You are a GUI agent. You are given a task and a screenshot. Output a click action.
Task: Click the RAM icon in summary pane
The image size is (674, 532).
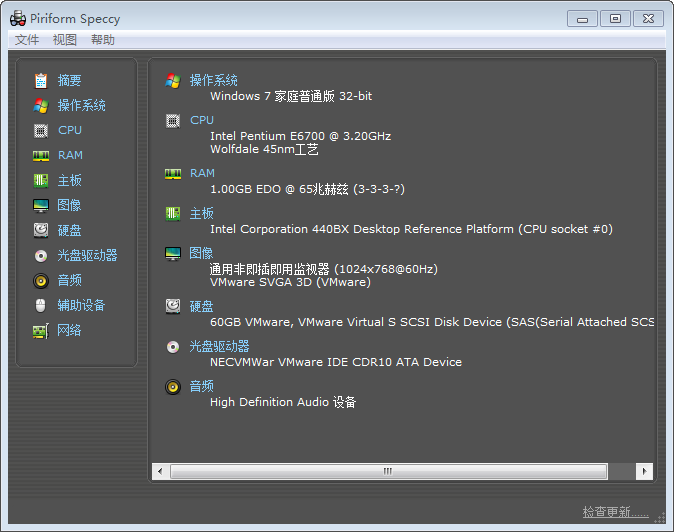click(173, 174)
